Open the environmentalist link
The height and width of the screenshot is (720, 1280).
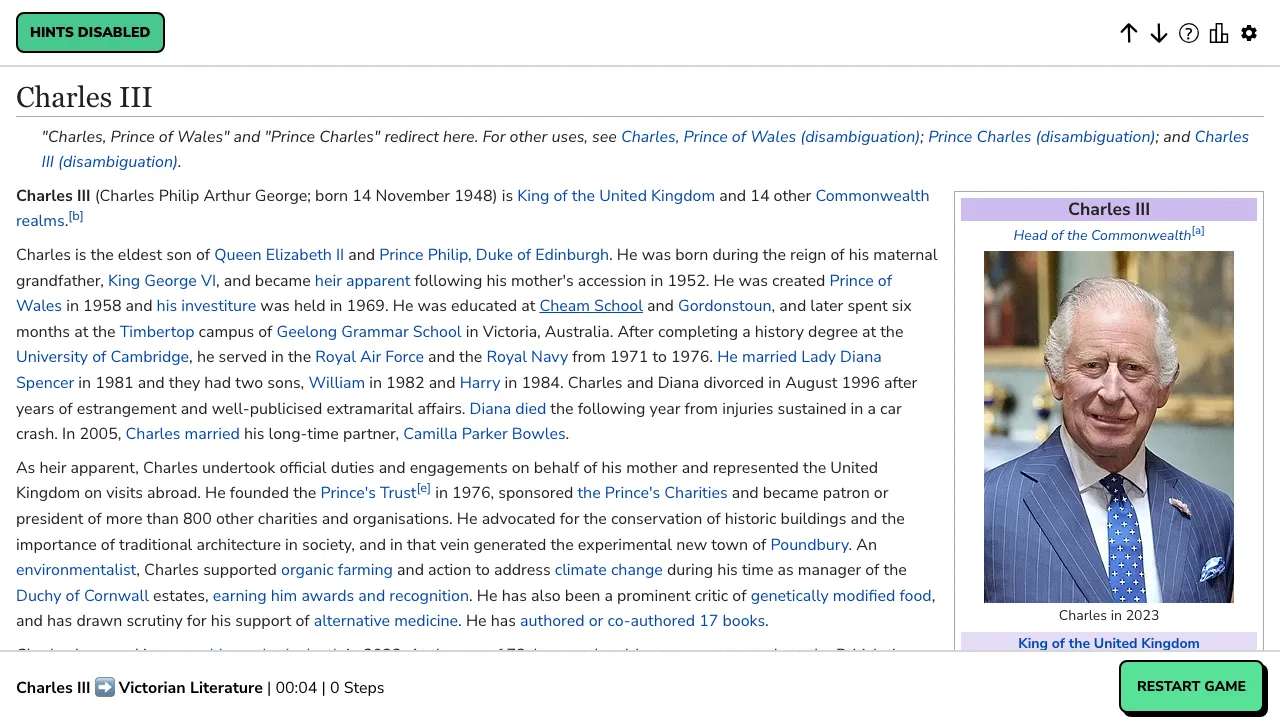pyautogui.click(x=76, y=570)
